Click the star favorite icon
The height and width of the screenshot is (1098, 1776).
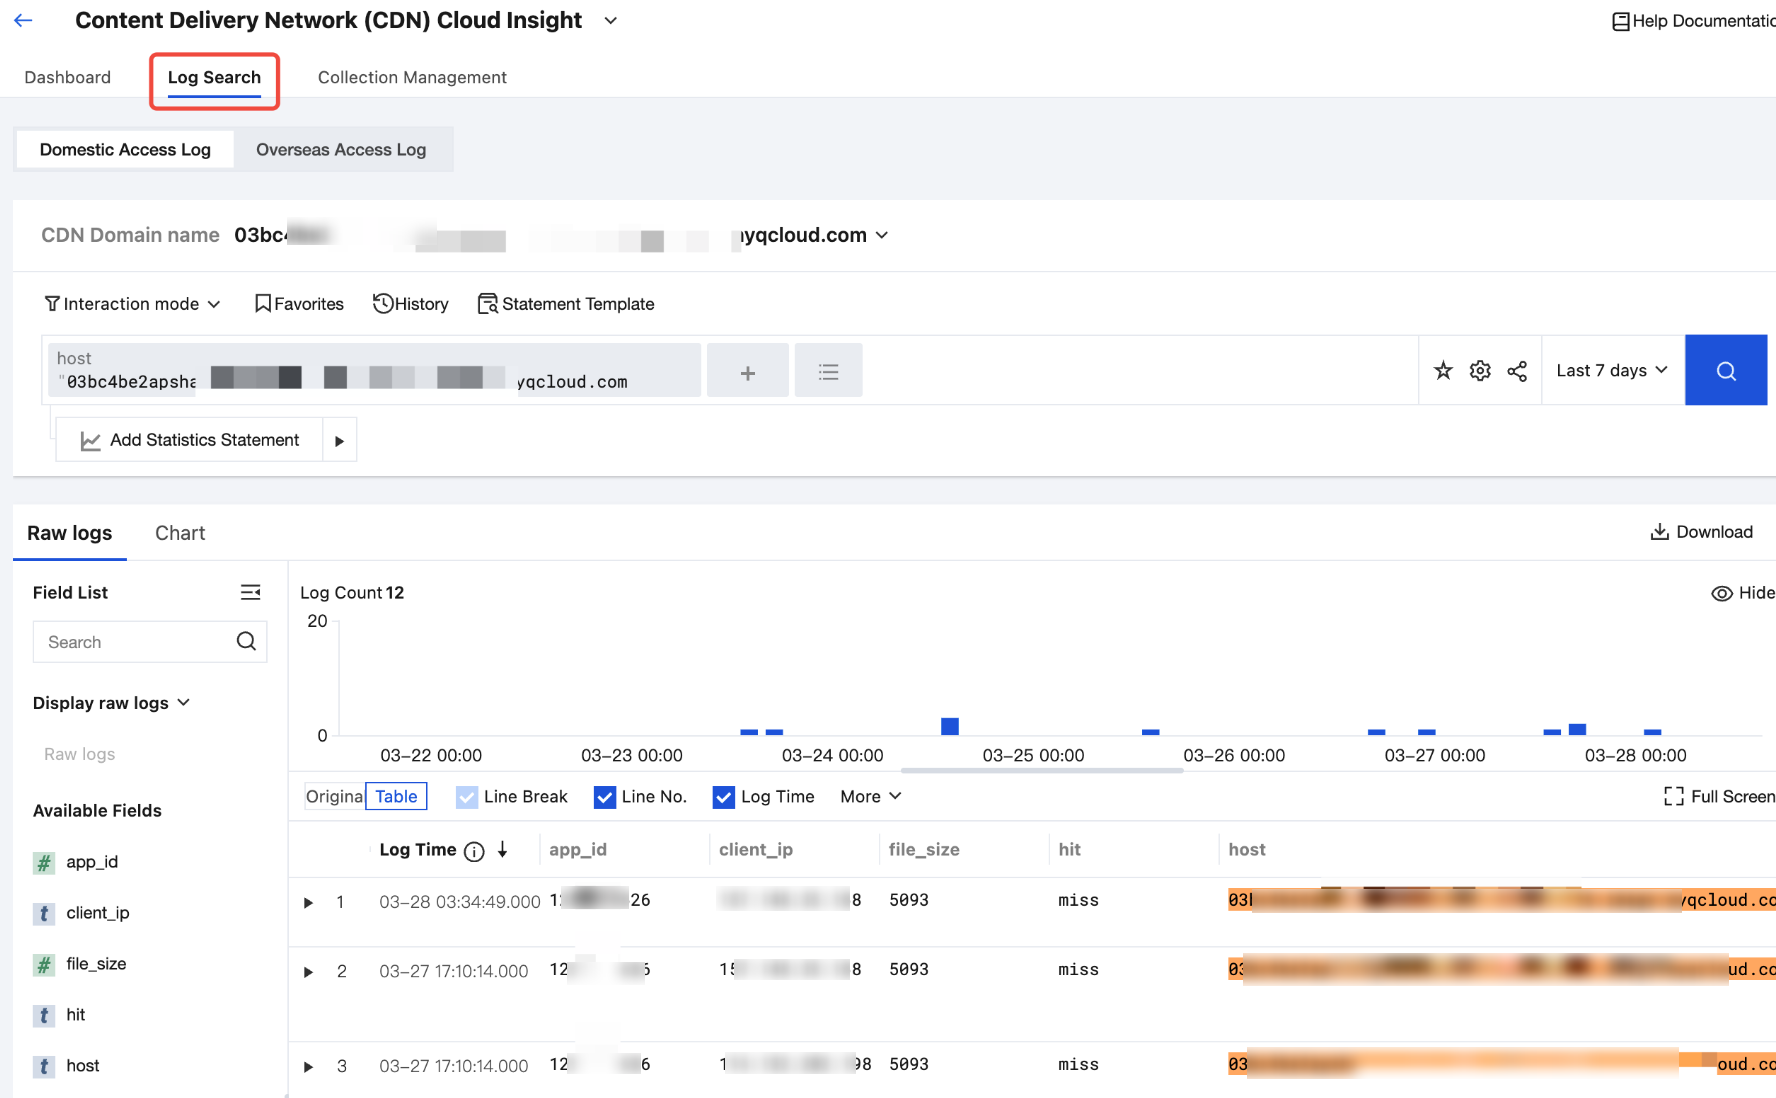1442,371
